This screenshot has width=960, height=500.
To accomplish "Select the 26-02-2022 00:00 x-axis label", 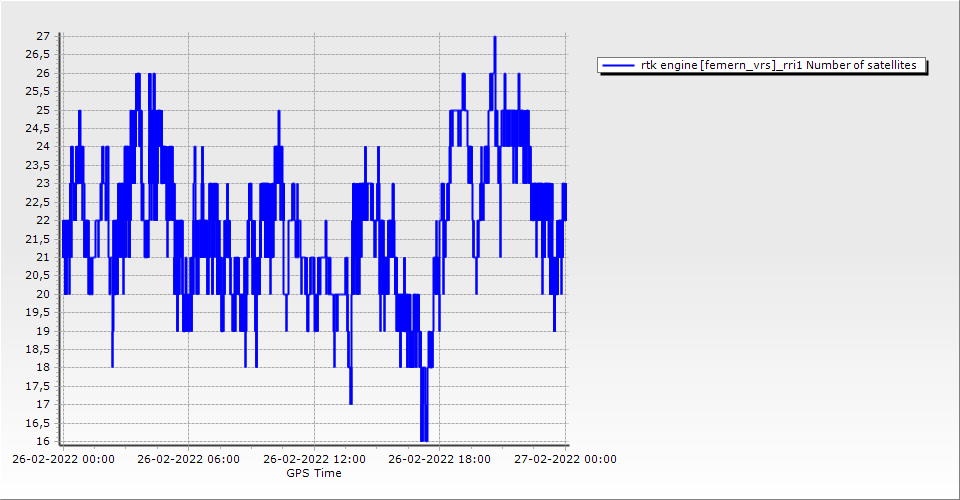I will click(62, 459).
